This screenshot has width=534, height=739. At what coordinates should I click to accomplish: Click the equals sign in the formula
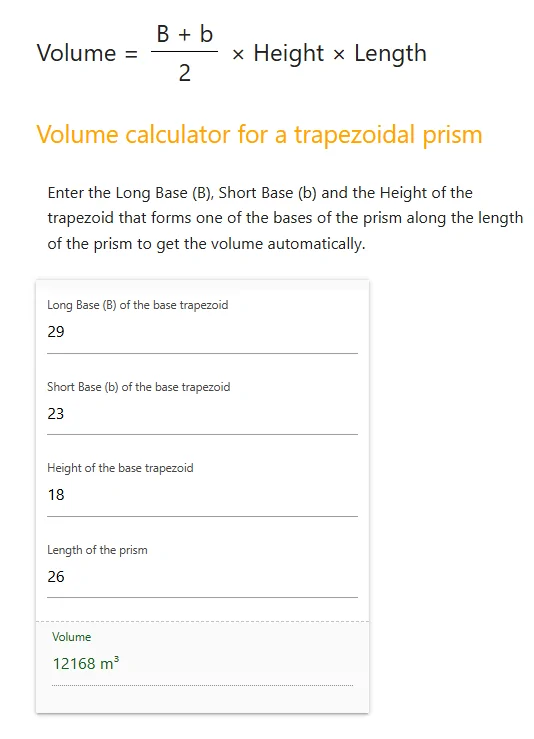point(131,54)
